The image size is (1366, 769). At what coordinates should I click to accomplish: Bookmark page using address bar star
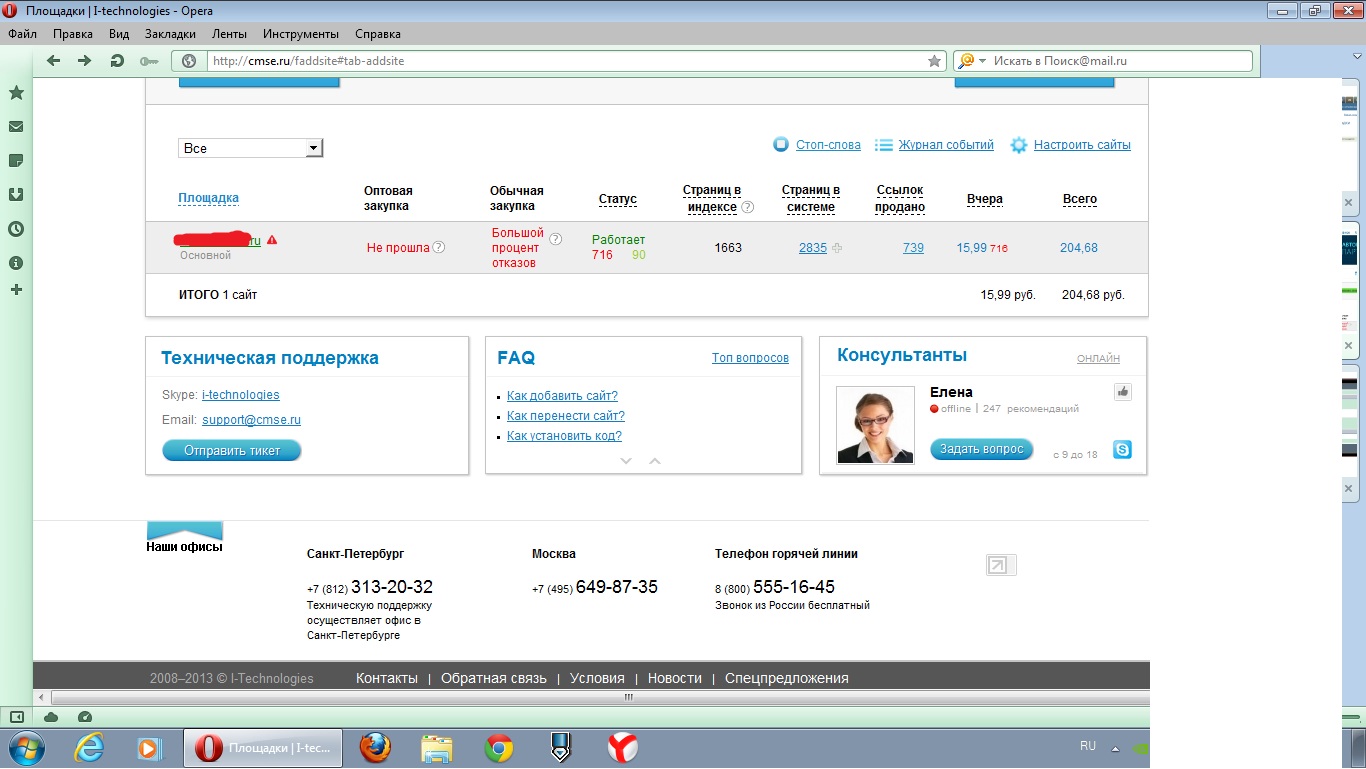click(934, 61)
